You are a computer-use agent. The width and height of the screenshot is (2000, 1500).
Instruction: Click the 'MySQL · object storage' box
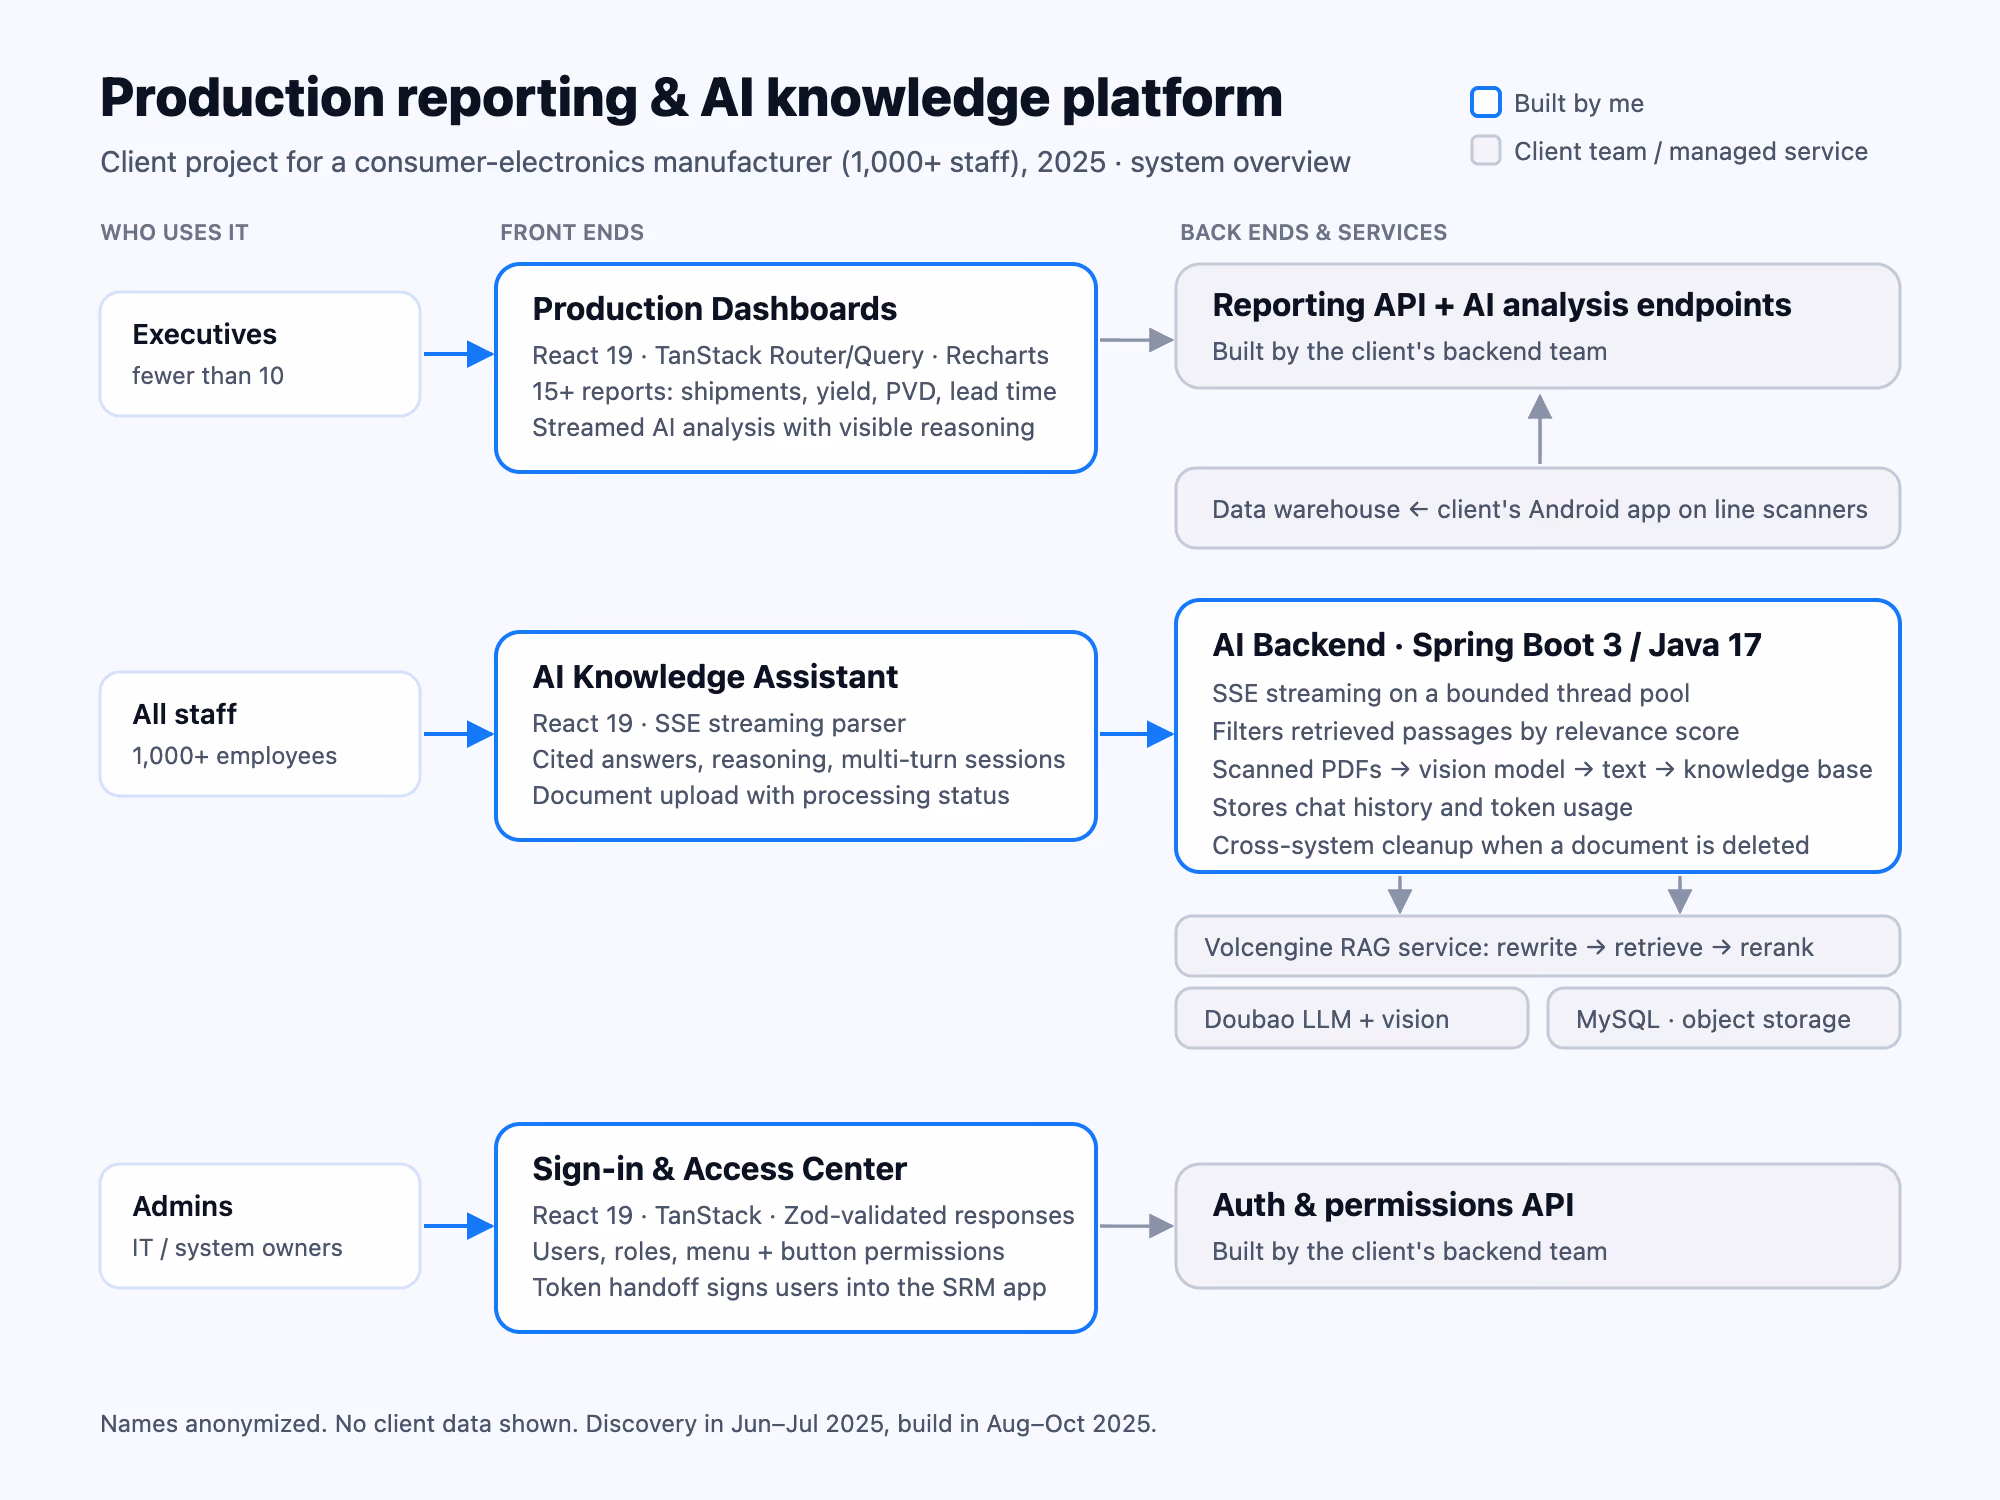pyautogui.click(x=1724, y=1018)
